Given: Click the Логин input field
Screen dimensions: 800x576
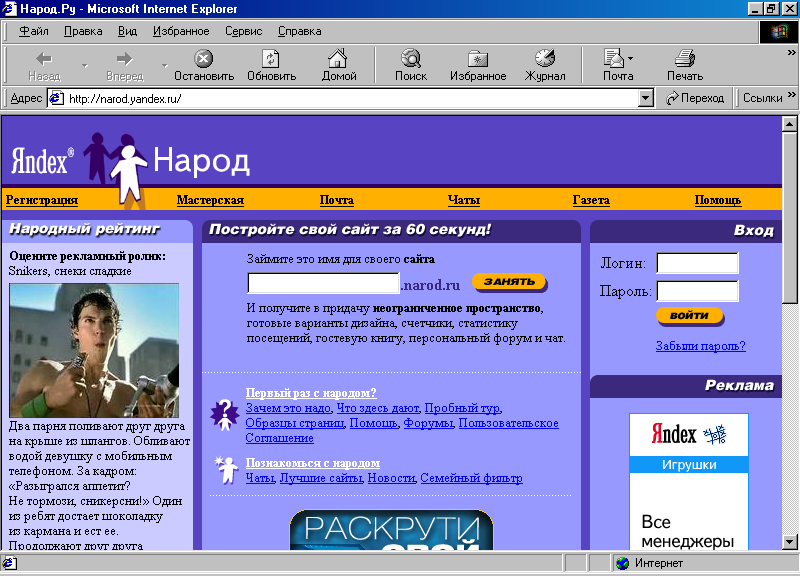Looking at the screenshot, I should tap(697, 263).
